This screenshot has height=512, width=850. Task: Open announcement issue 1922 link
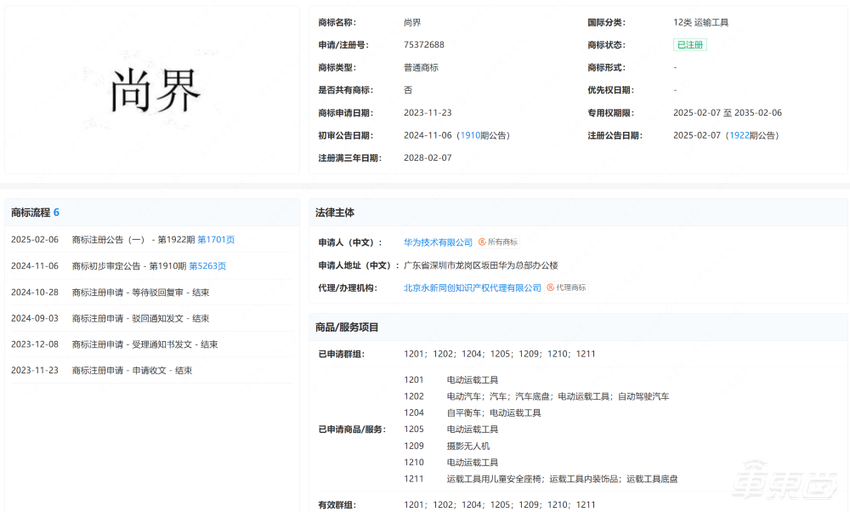(739, 136)
